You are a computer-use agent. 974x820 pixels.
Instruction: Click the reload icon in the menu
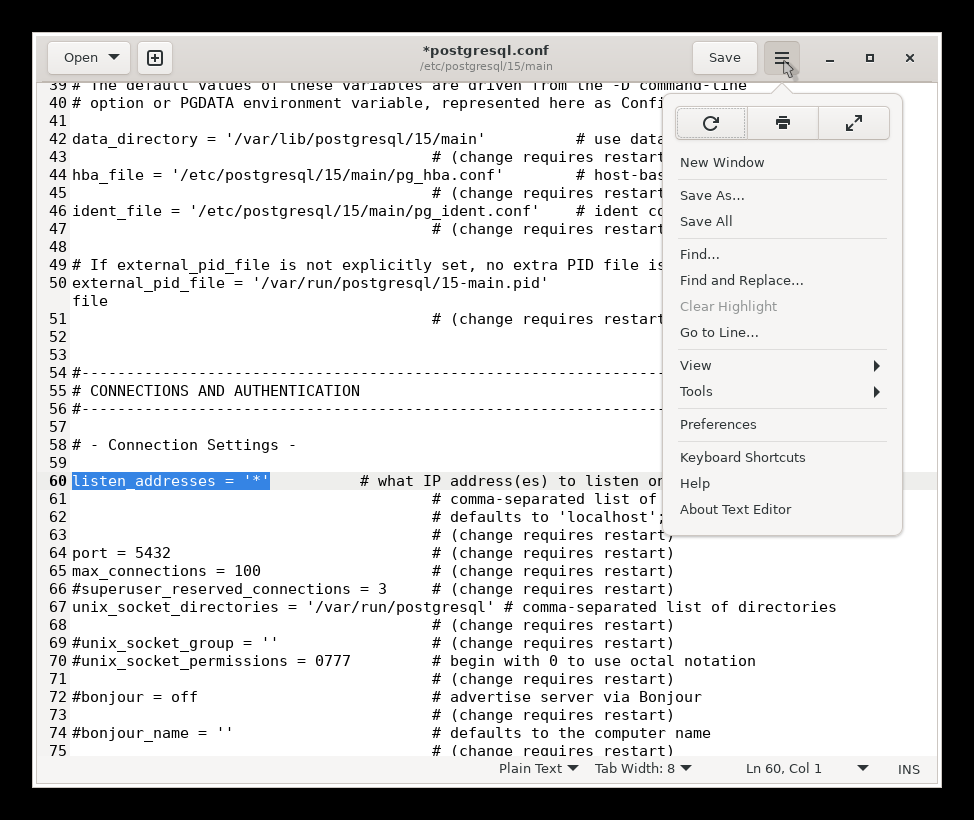[x=711, y=123]
